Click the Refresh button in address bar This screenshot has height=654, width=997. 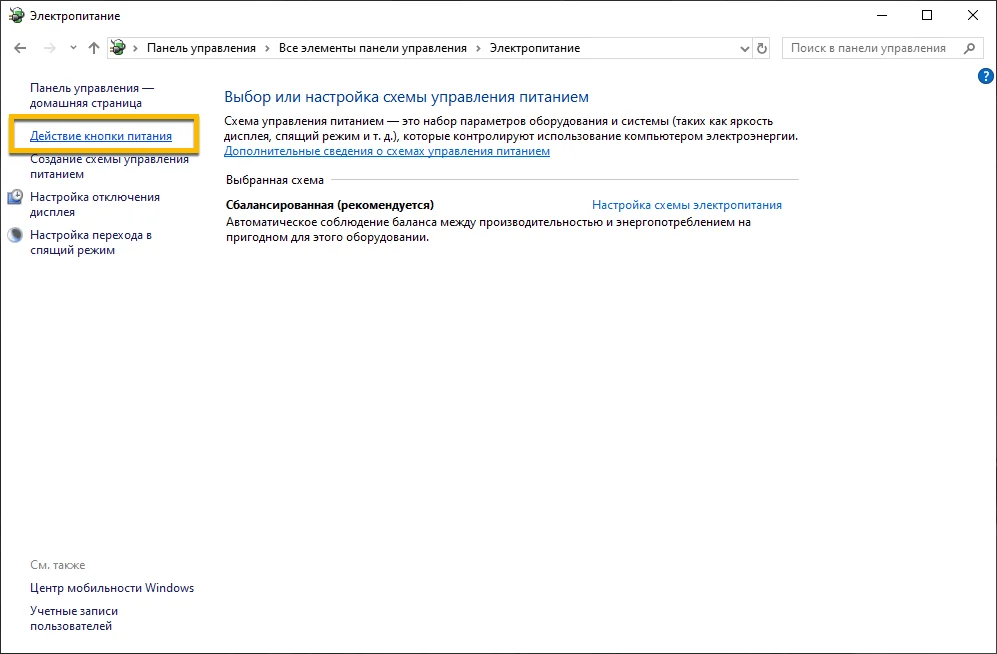tap(762, 48)
